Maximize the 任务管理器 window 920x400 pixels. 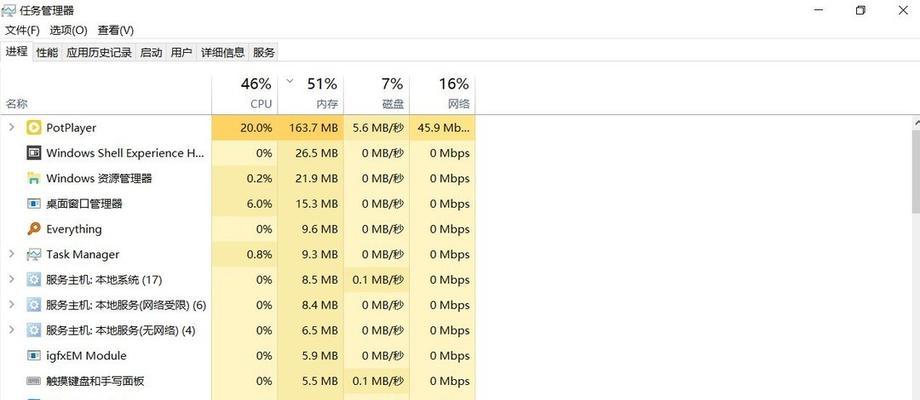coord(861,11)
